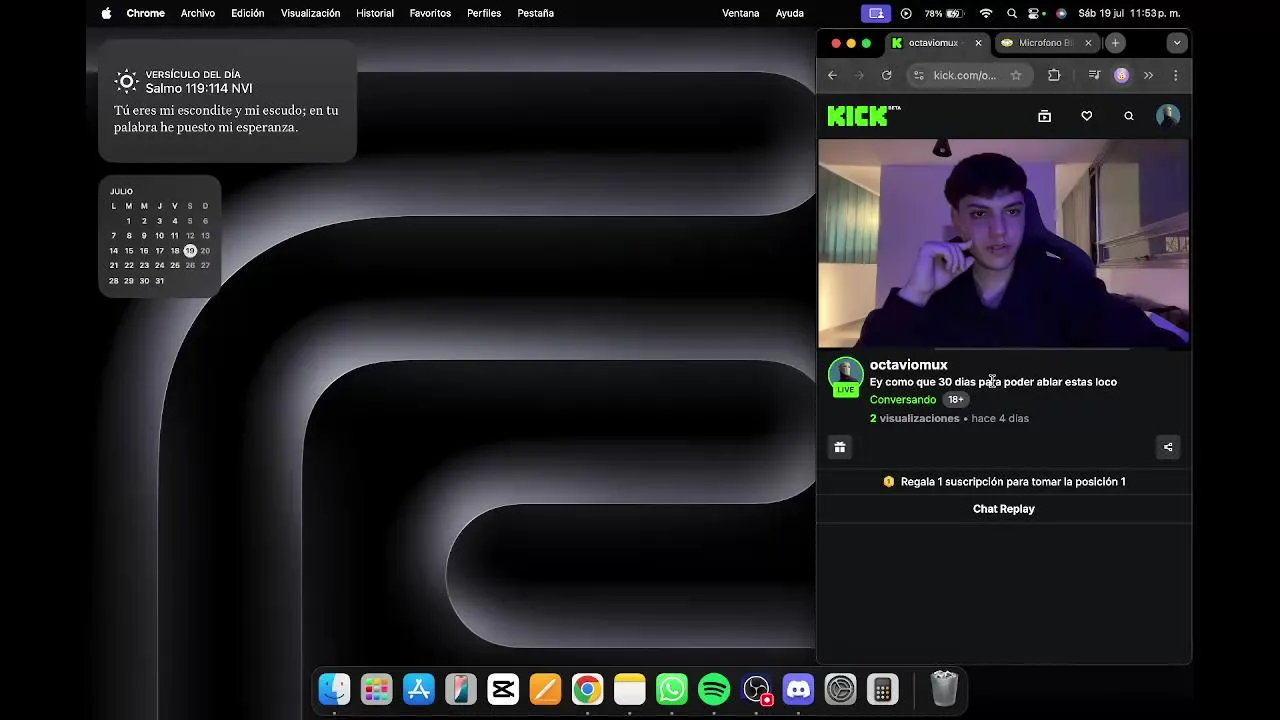Open System Settings from the Dock
Screen dimensions: 1280x720
[841, 689]
